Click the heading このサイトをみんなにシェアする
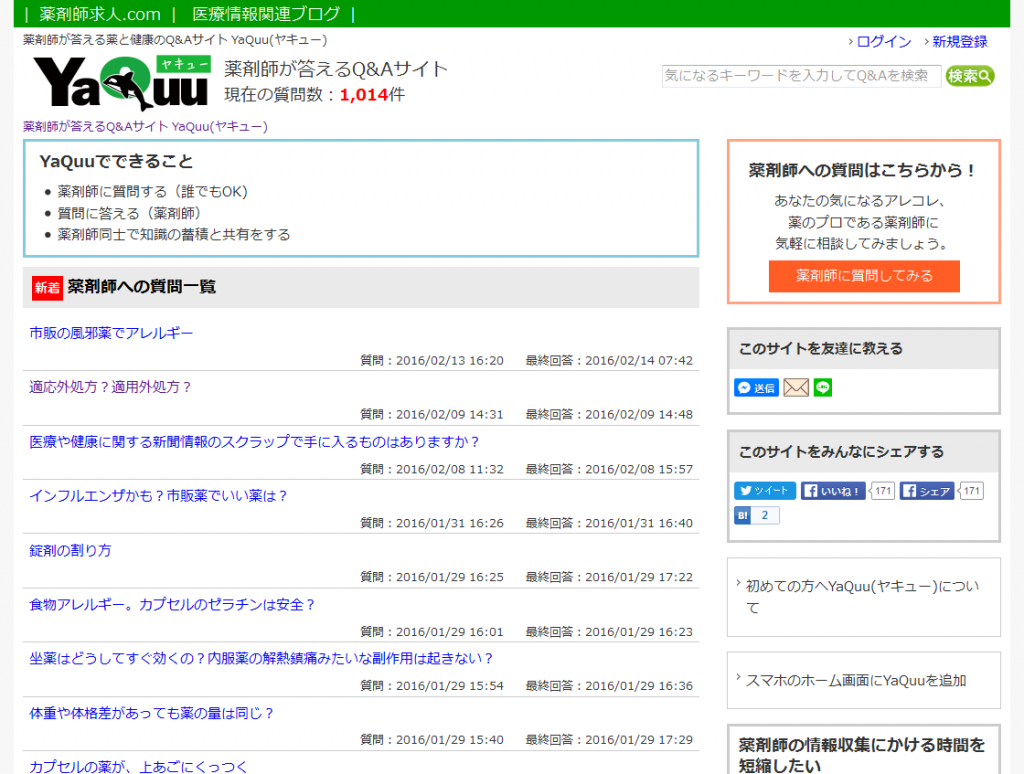This screenshot has width=1024, height=774. (x=841, y=452)
